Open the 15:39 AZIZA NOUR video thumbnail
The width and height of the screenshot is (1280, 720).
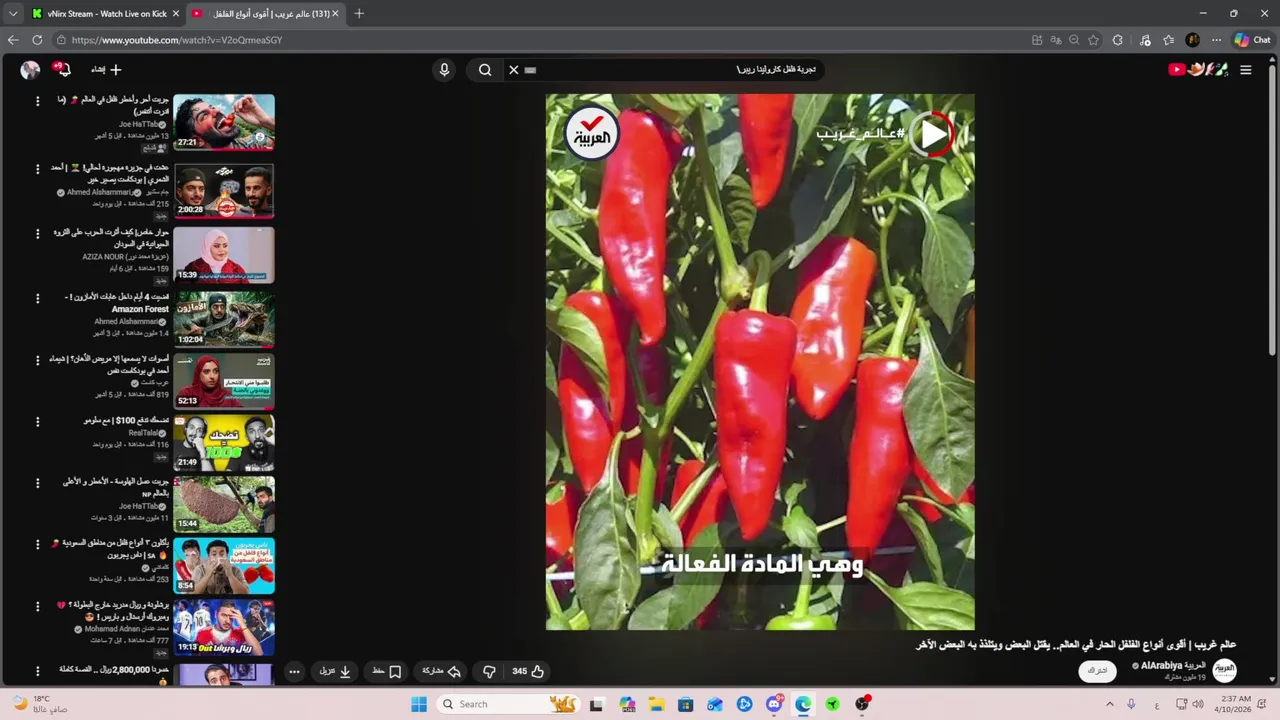click(x=224, y=254)
